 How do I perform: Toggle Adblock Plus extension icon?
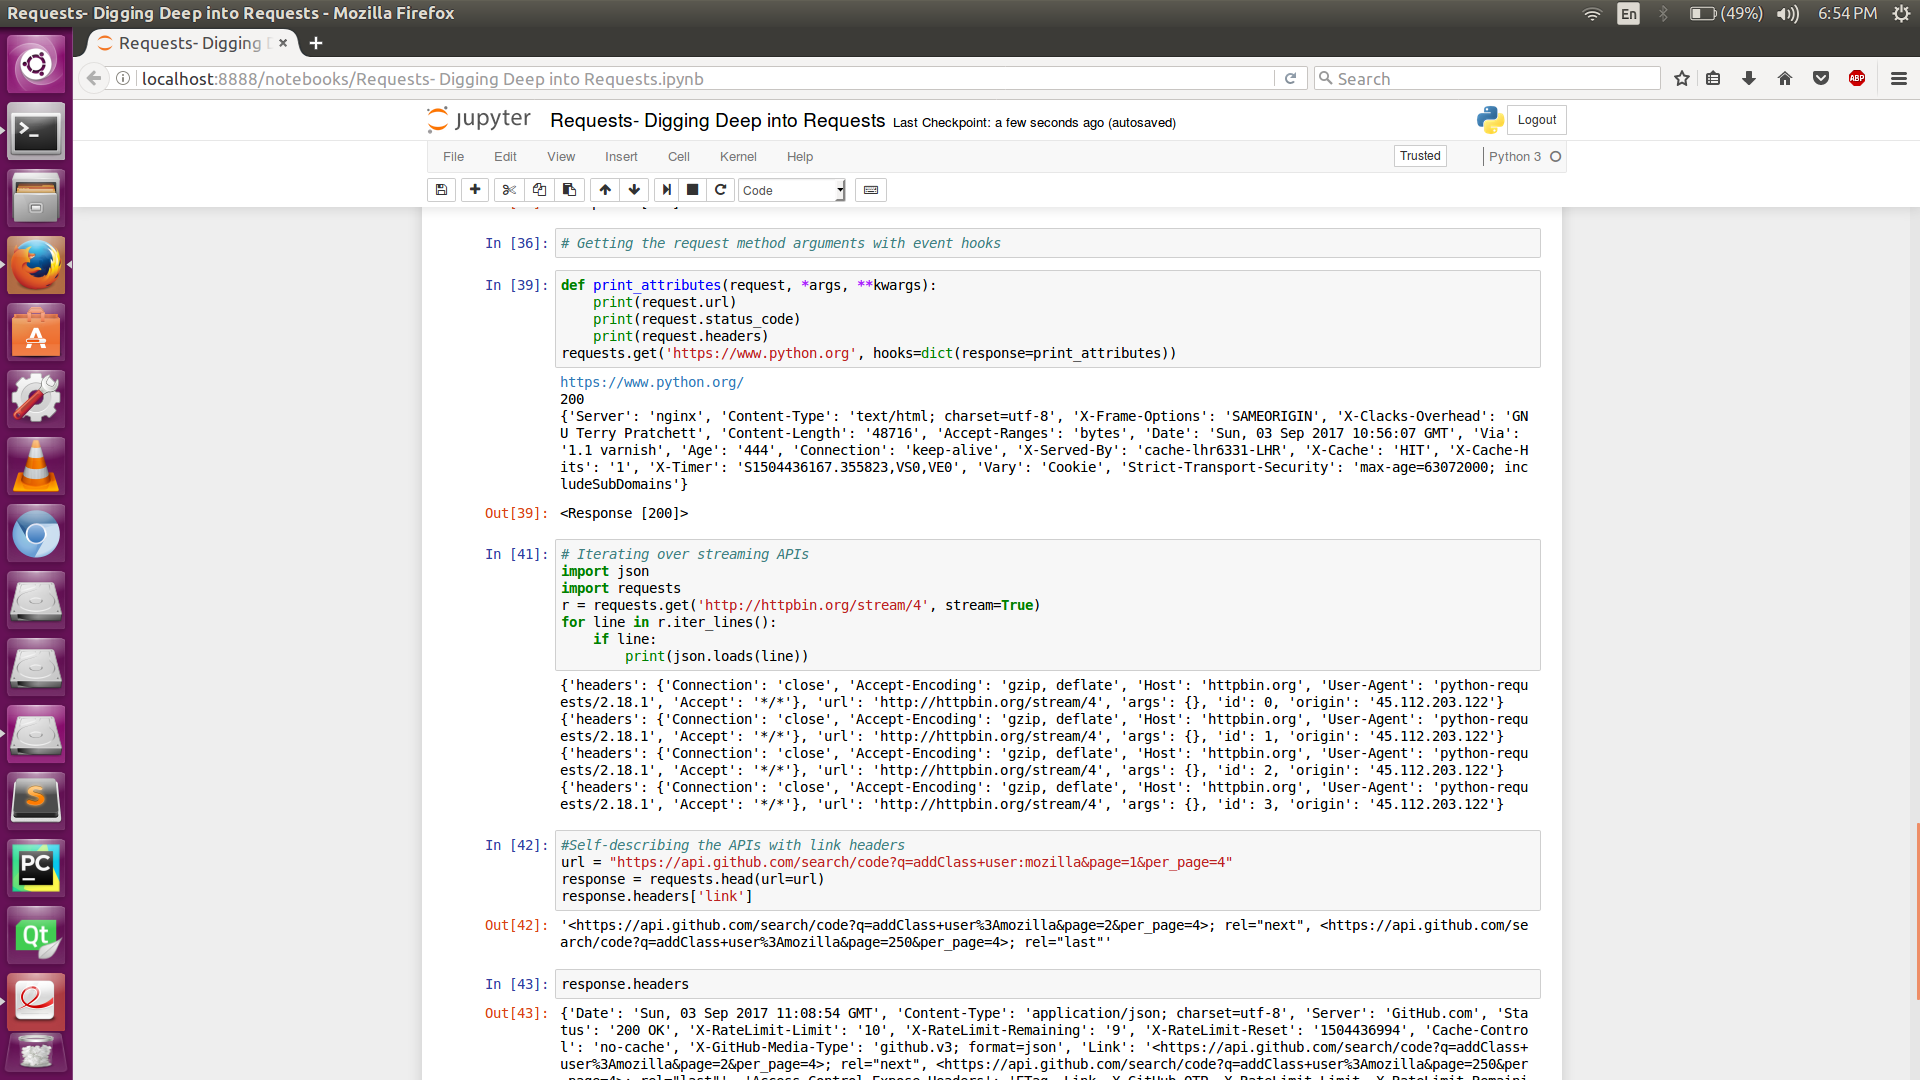1857,78
